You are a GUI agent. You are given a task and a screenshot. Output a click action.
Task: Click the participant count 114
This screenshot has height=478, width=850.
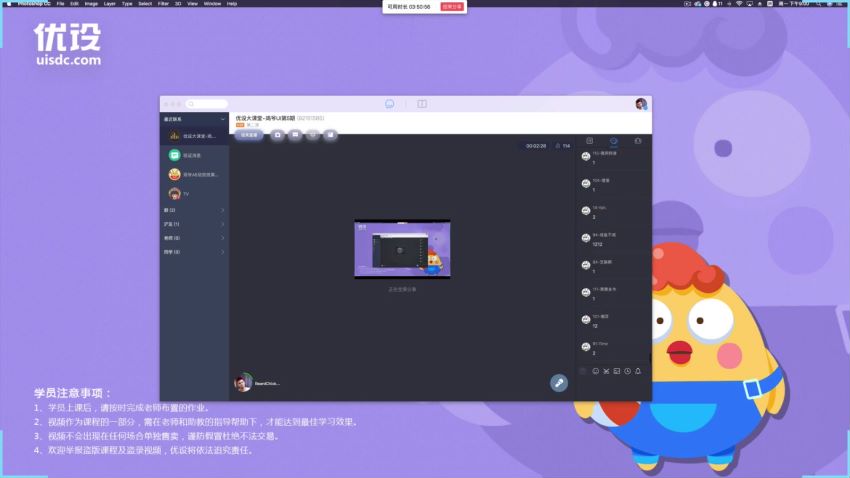click(566, 146)
